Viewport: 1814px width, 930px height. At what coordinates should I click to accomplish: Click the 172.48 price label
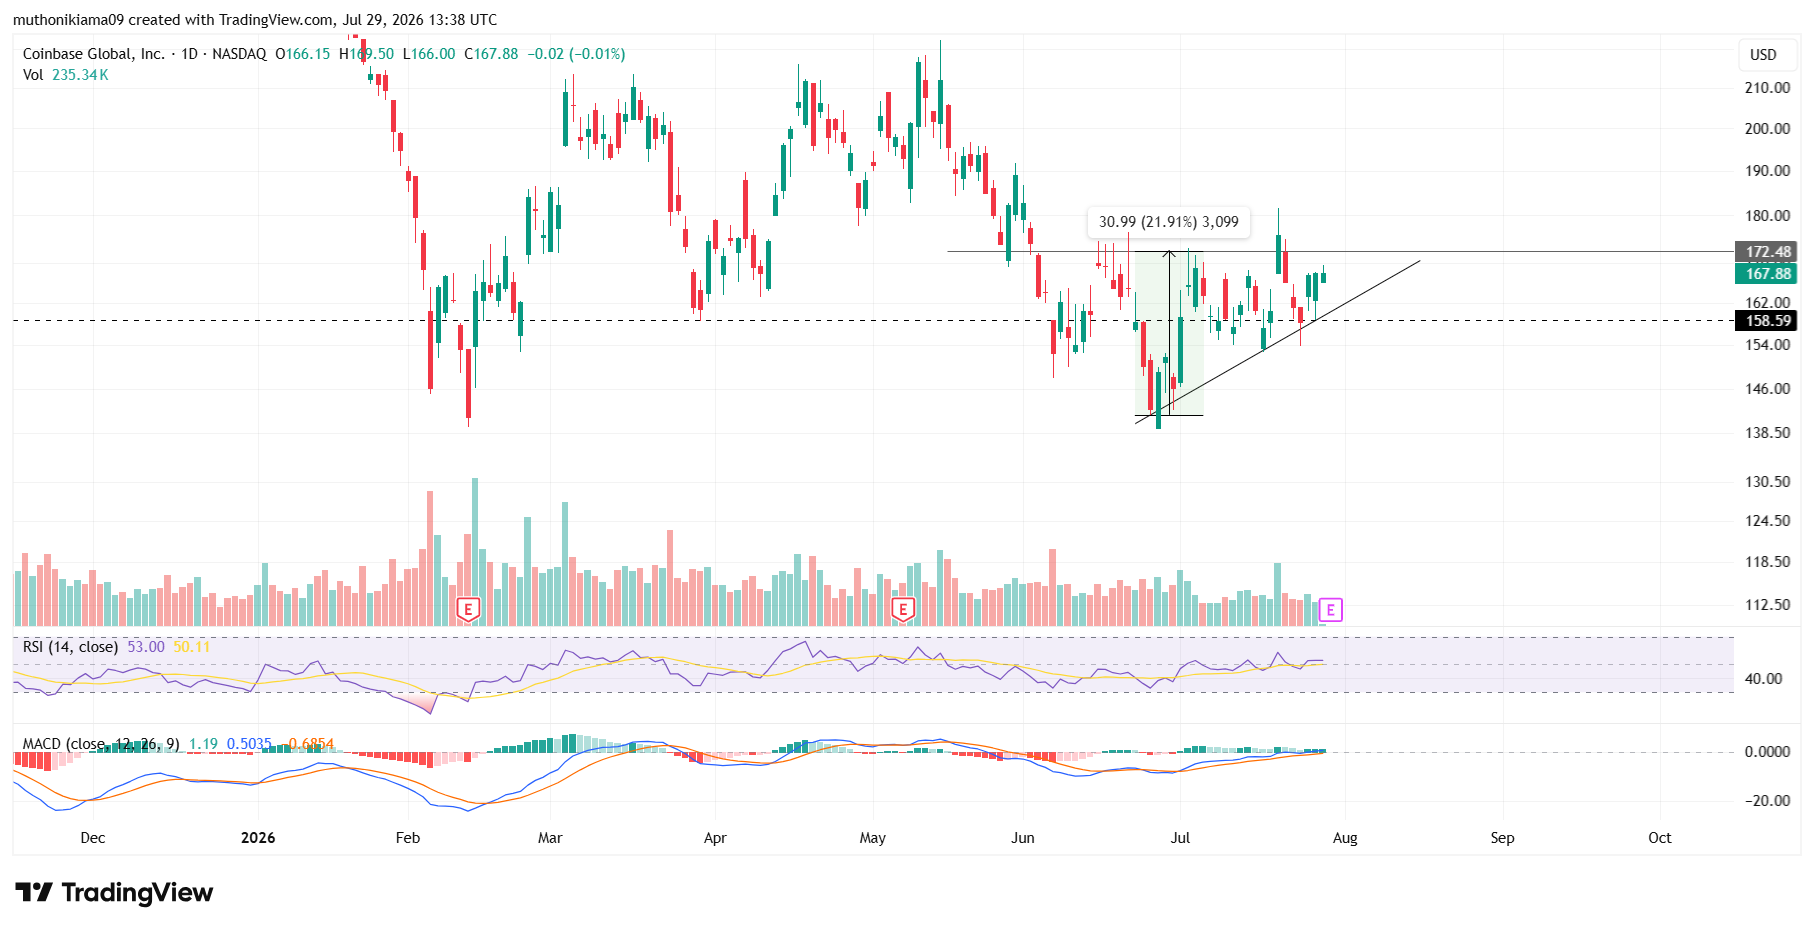(1767, 252)
